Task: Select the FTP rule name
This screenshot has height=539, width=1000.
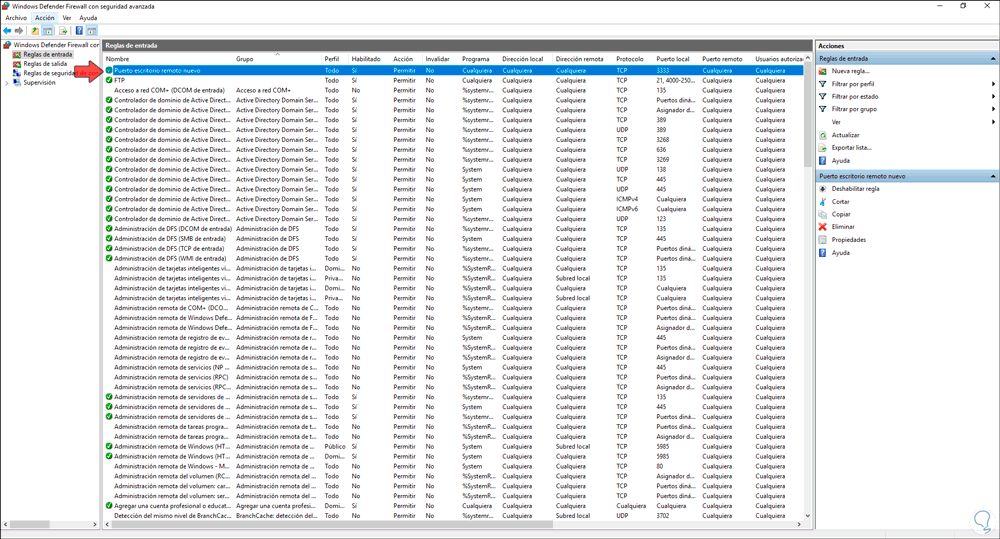Action: 119,80
